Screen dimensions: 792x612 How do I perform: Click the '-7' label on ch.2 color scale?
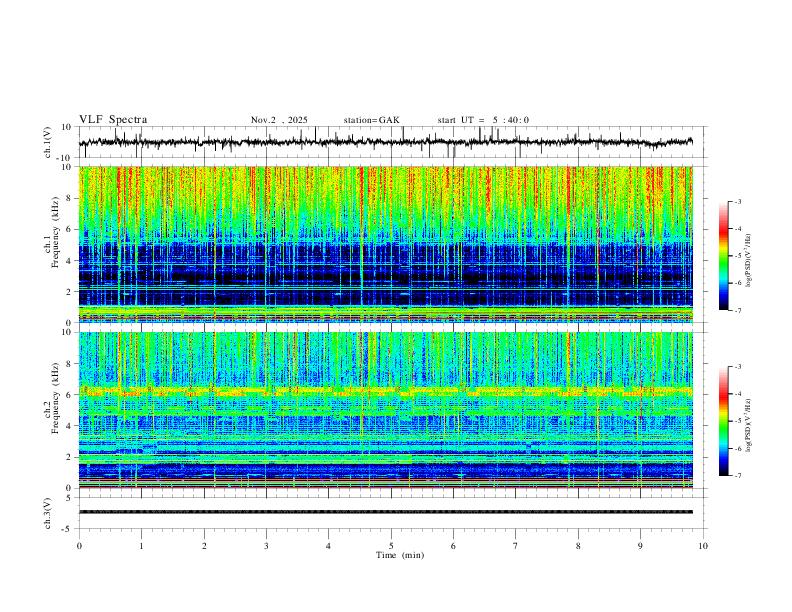click(x=737, y=476)
